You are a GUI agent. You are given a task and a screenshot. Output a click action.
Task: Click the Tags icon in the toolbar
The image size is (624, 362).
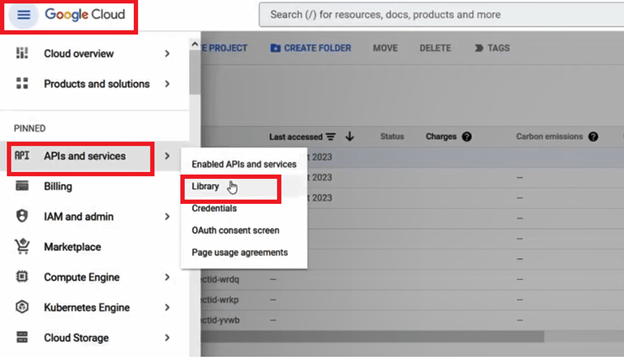[x=479, y=48]
